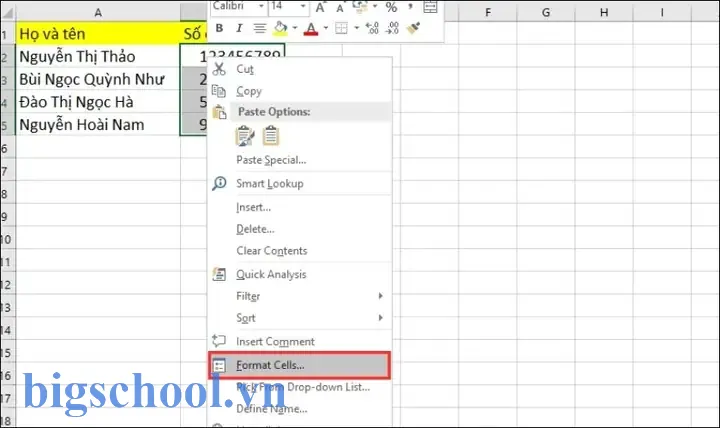Viewport: 720px width, 428px height.
Task: Click the Paste option with brush icon
Action: (245, 136)
